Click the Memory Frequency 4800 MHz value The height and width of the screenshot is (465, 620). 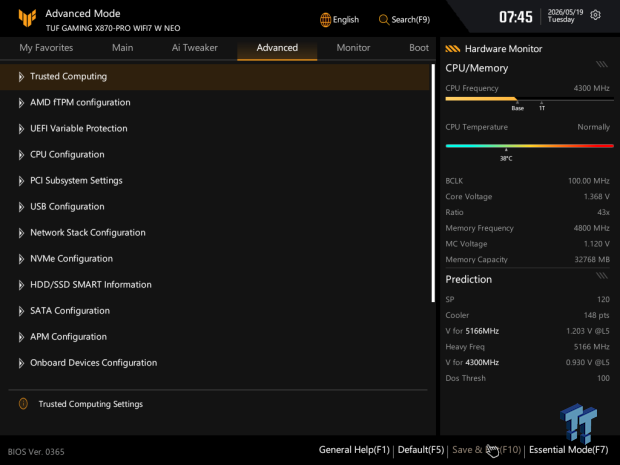[591, 228]
